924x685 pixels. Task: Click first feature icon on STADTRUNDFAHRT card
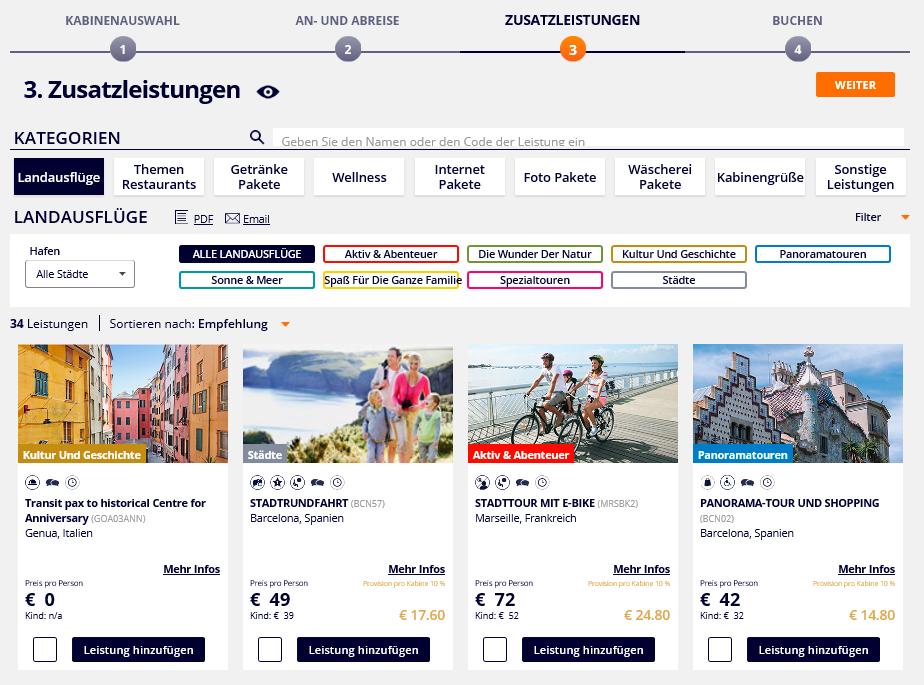(x=258, y=483)
